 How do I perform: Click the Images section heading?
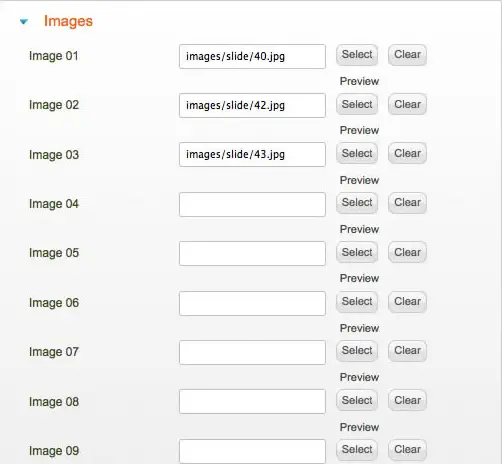click(x=68, y=21)
